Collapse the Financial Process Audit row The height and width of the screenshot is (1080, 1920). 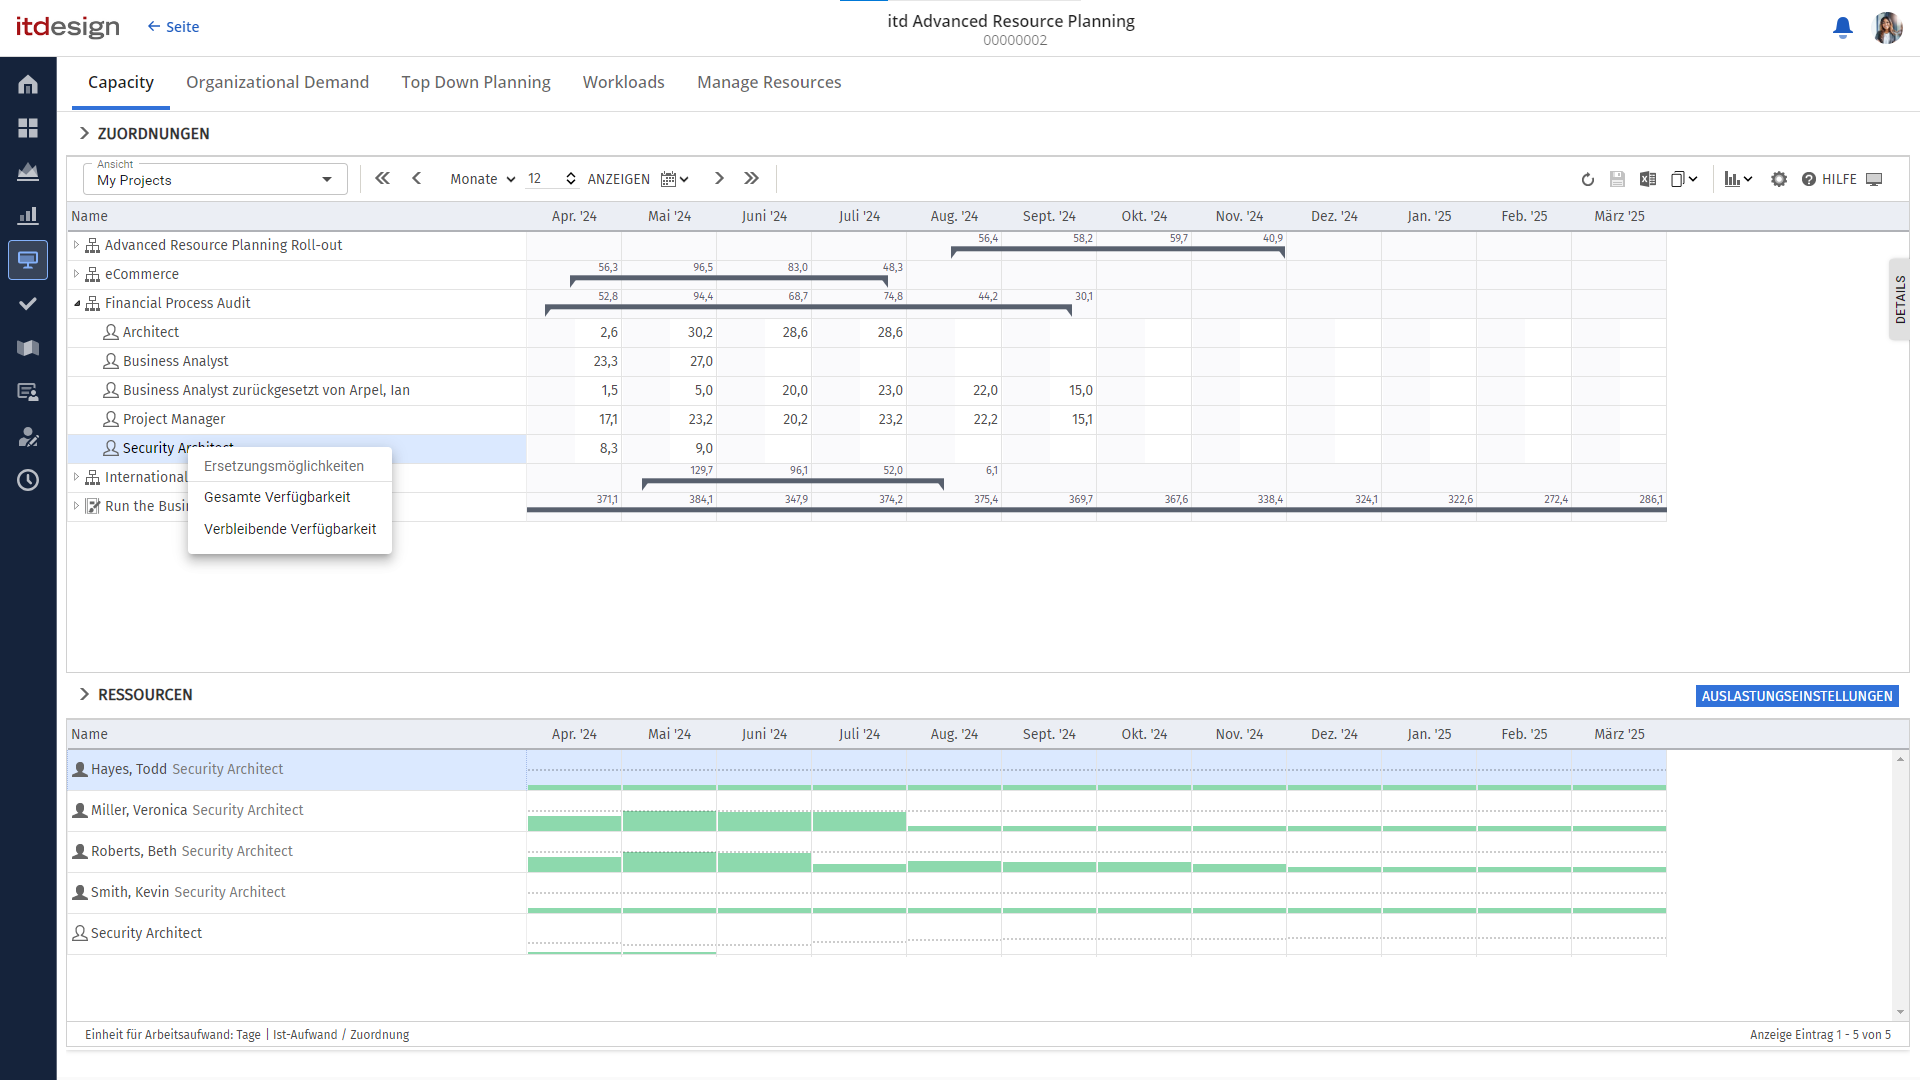(76, 303)
